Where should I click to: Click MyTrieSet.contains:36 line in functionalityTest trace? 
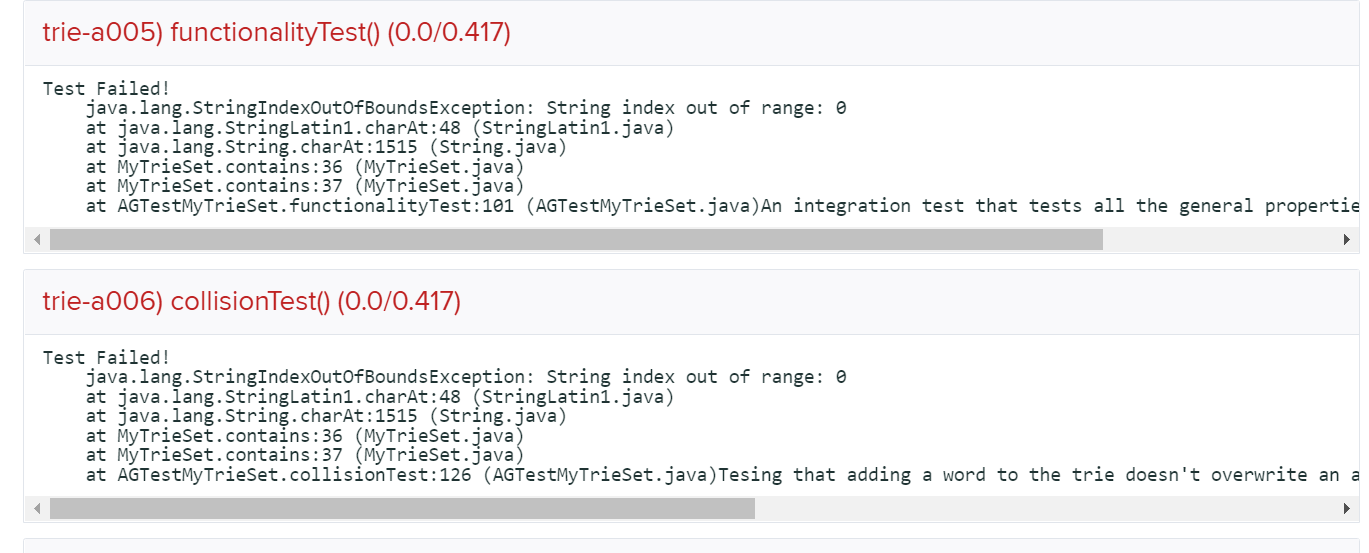(304, 167)
